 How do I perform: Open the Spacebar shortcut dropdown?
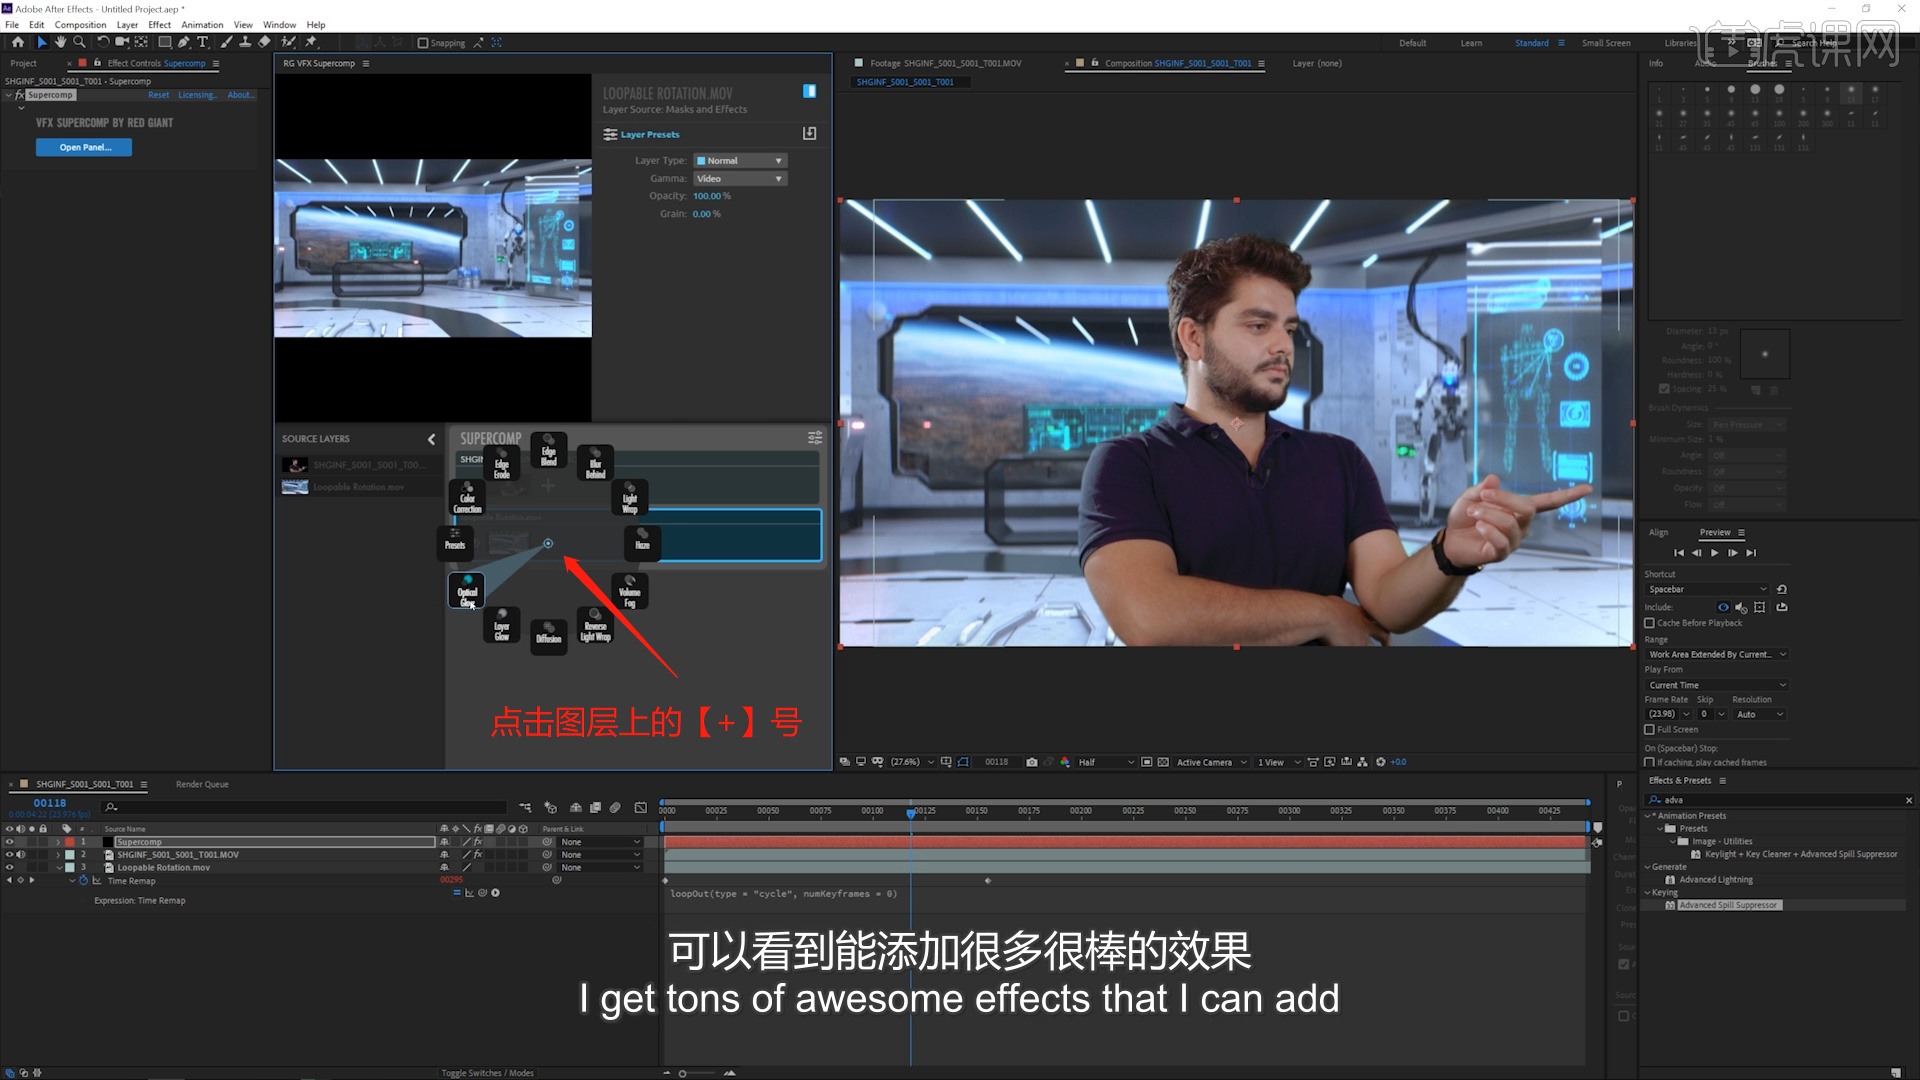point(1707,589)
